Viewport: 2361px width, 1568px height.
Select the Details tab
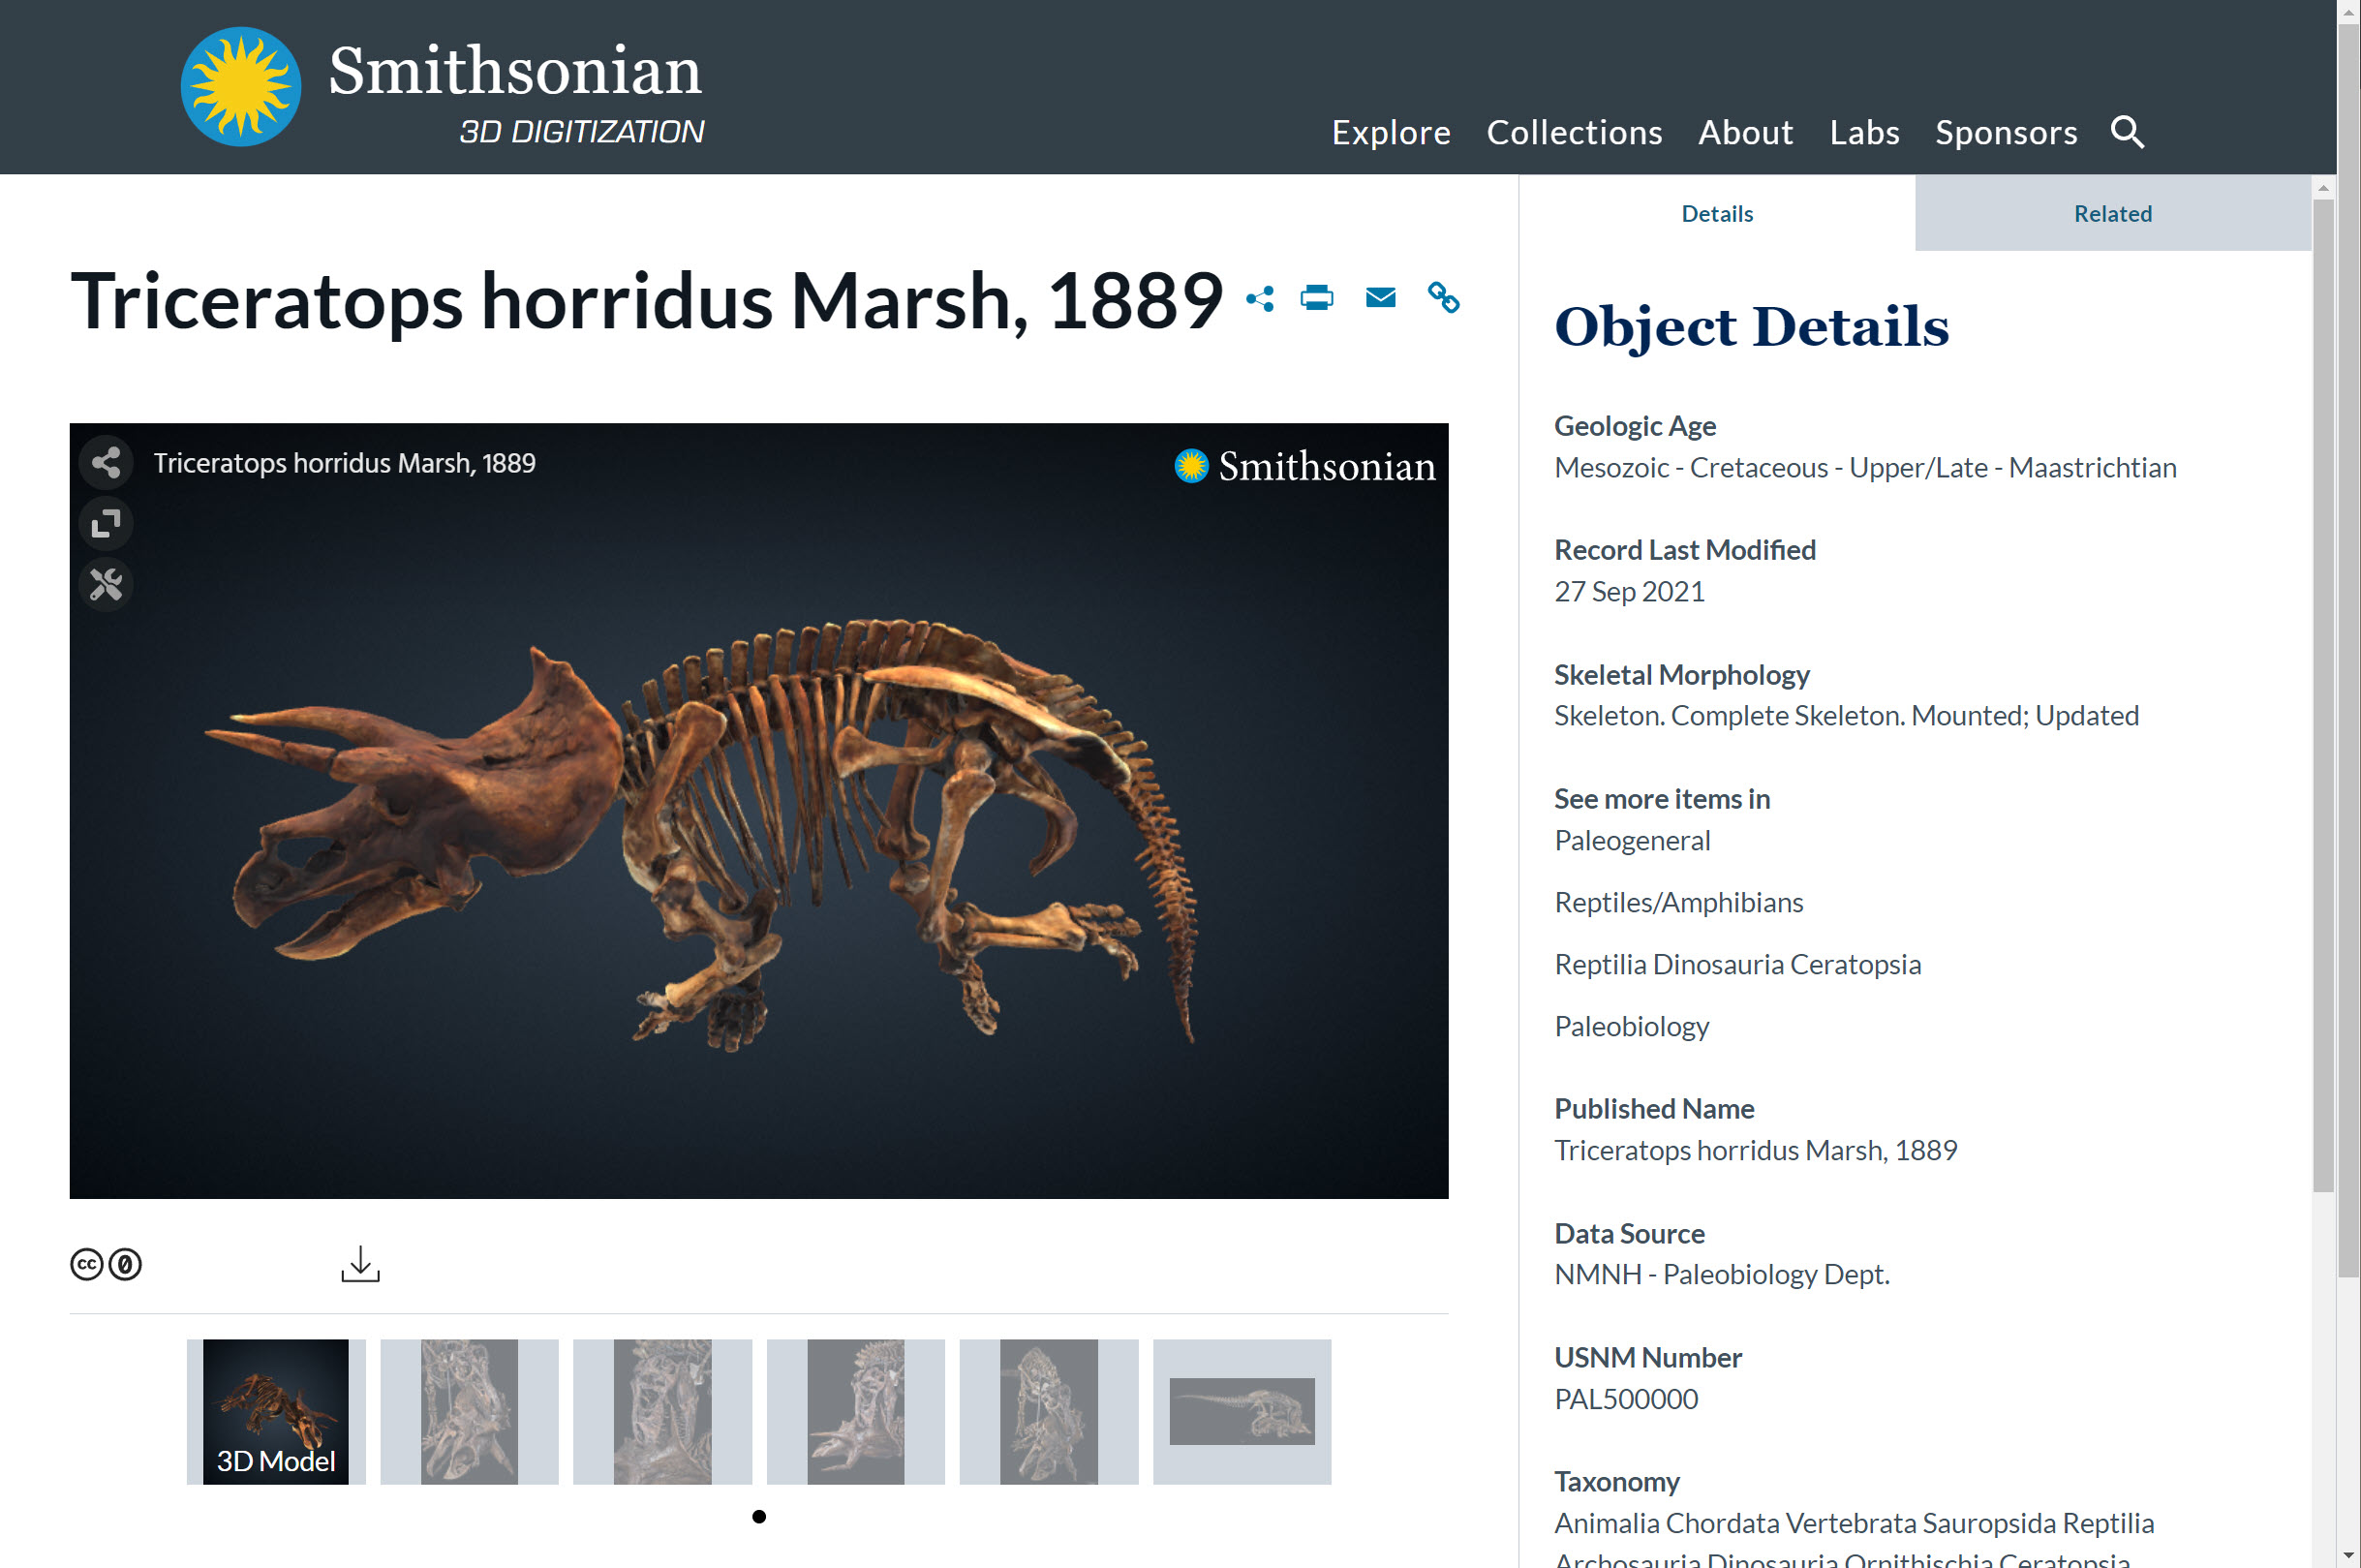[1717, 213]
